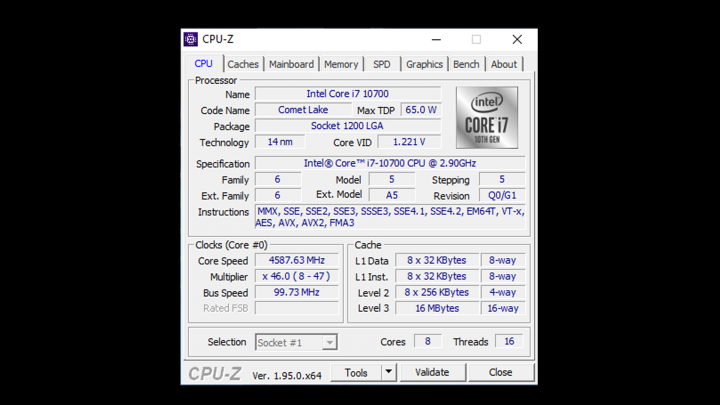
Task: Click the Package value 'Socket 1200 LGA'
Action: (x=348, y=126)
